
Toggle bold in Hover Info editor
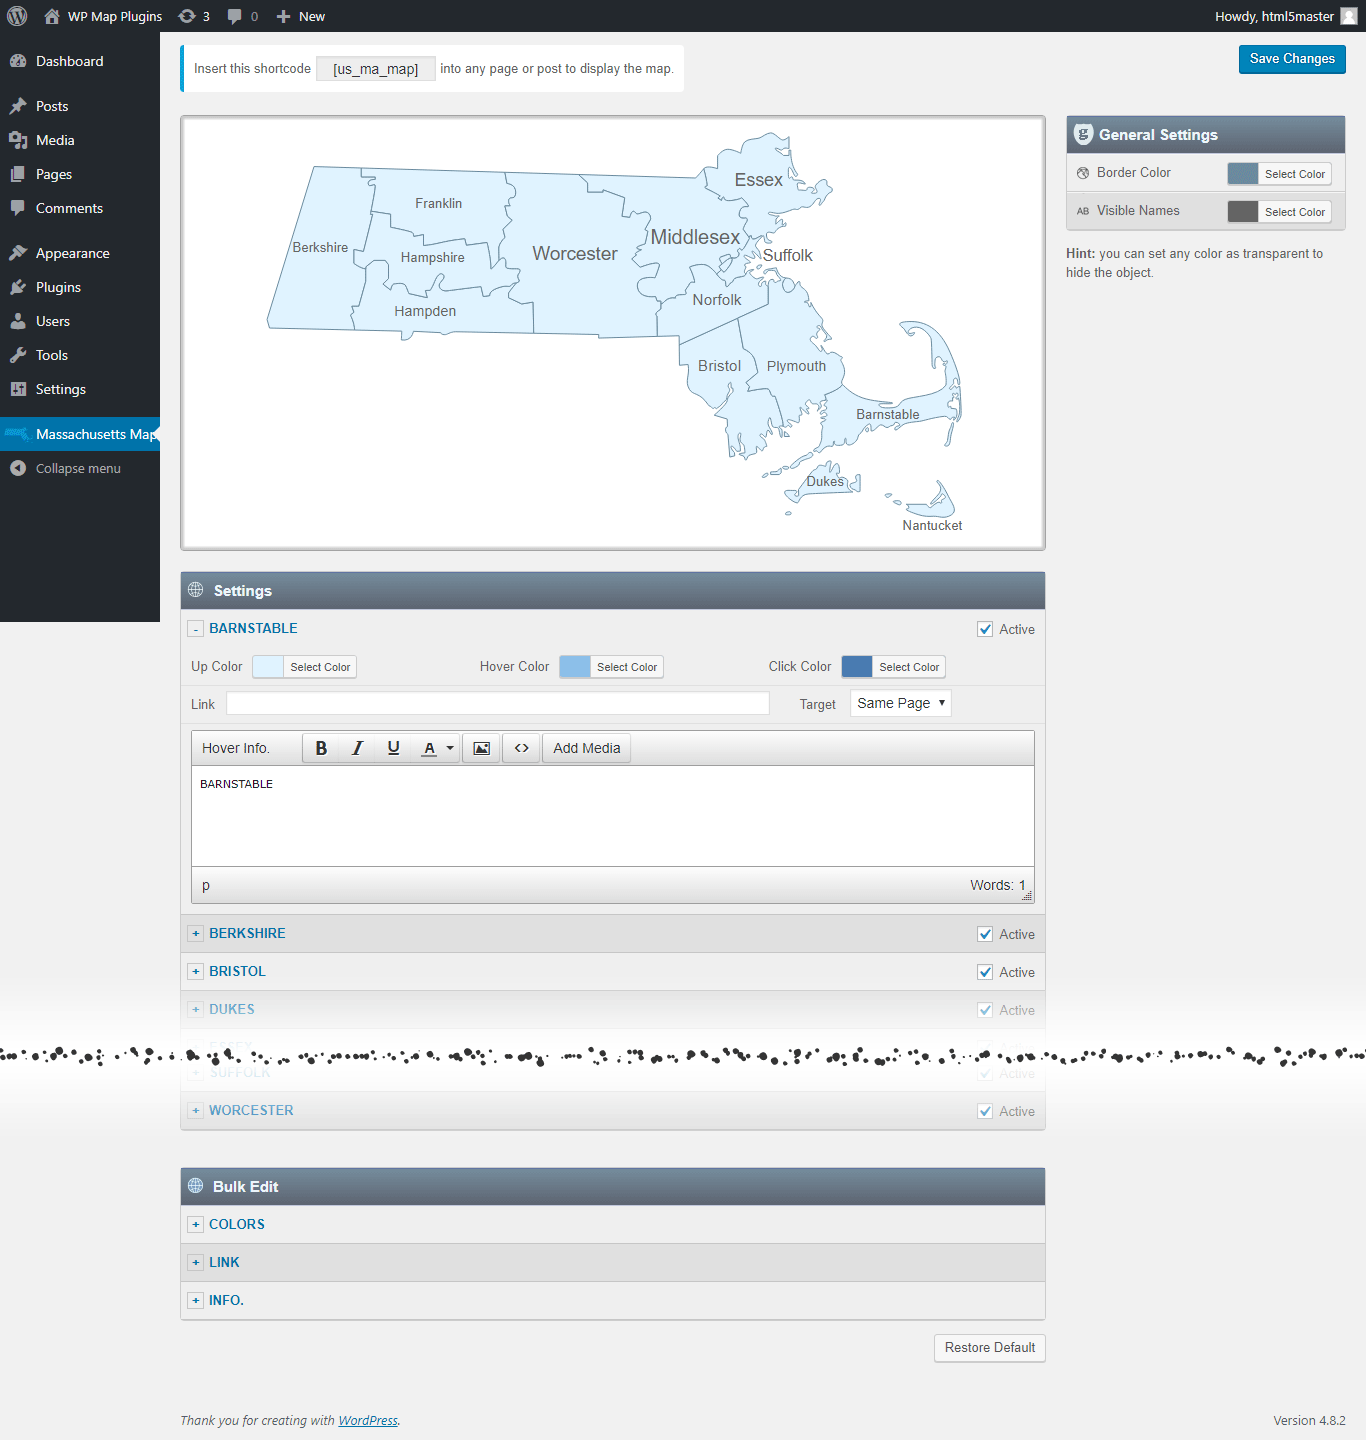tap(321, 748)
